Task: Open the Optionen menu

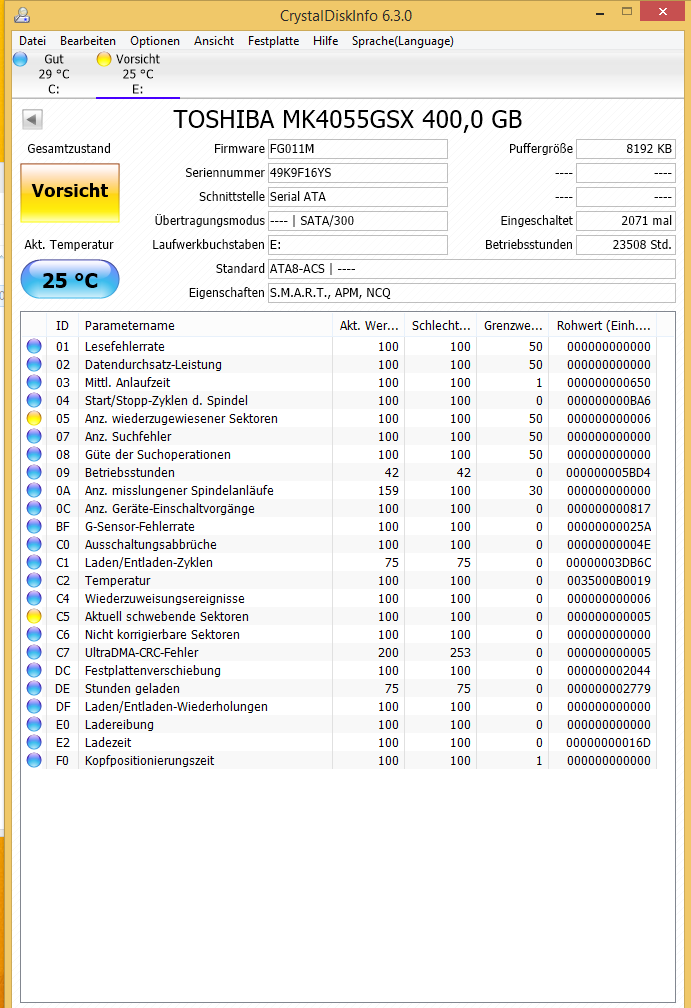Action: 155,41
